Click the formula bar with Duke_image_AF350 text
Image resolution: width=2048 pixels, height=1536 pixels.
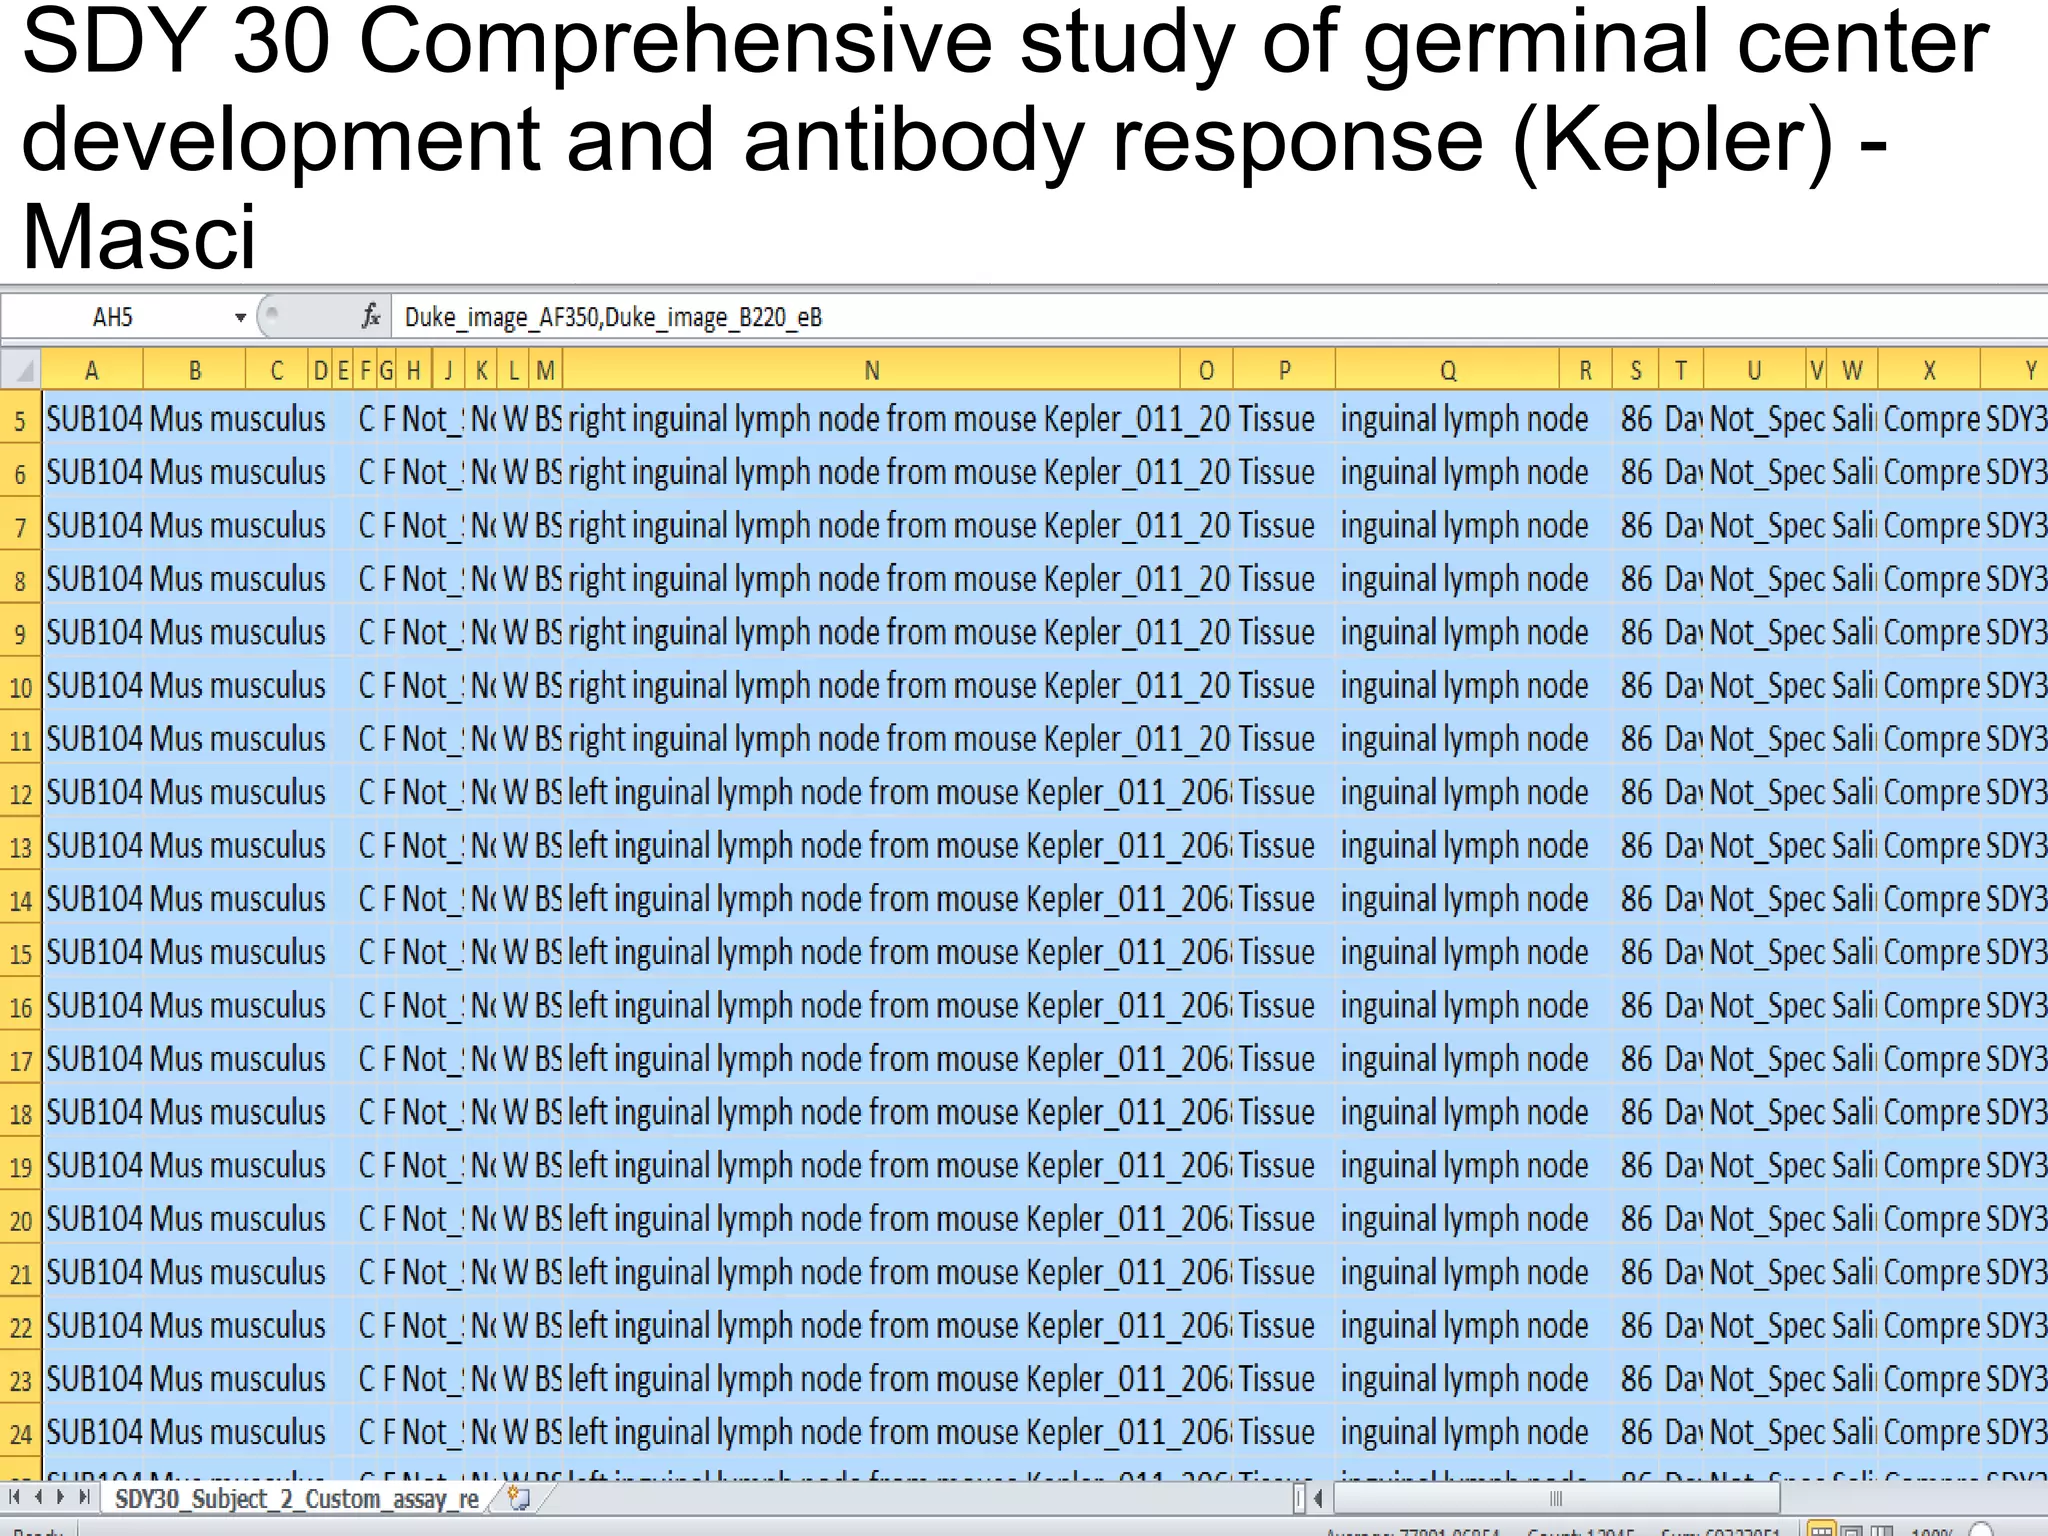pos(1220,317)
